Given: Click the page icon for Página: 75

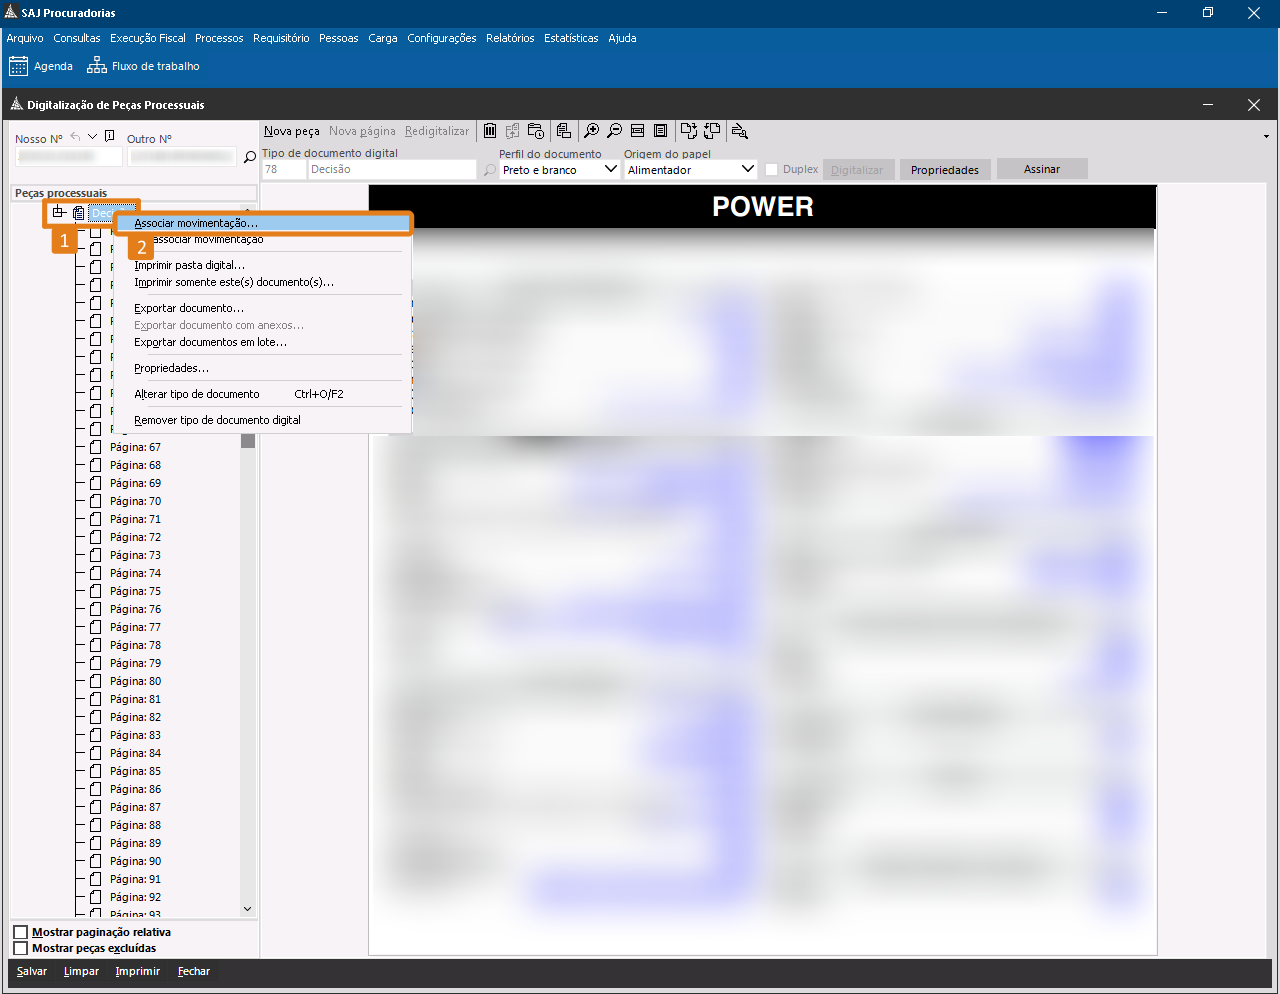Looking at the screenshot, I should click(96, 591).
